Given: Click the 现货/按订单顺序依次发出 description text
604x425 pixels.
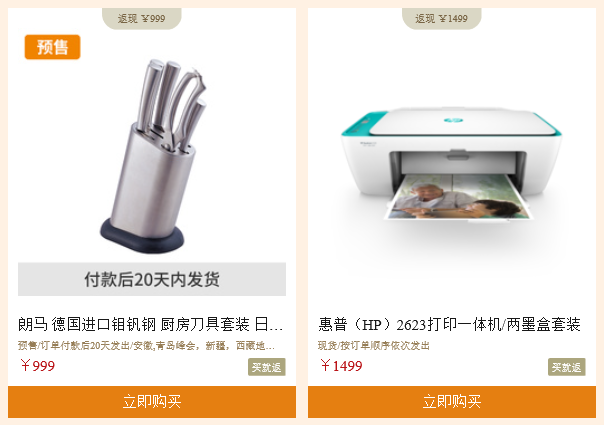Looking at the screenshot, I should click(374, 346).
